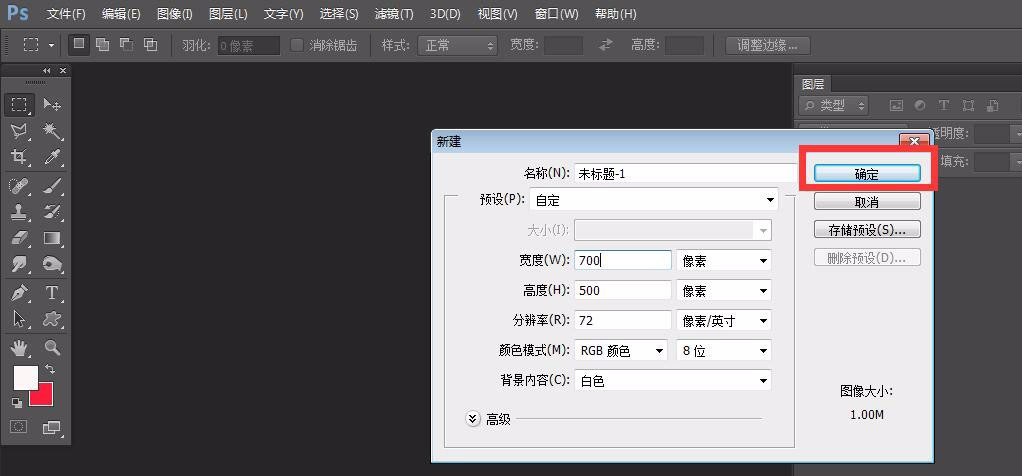Screen dimensions: 1022x476
Task: Select the Hand tool
Action: coord(19,348)
